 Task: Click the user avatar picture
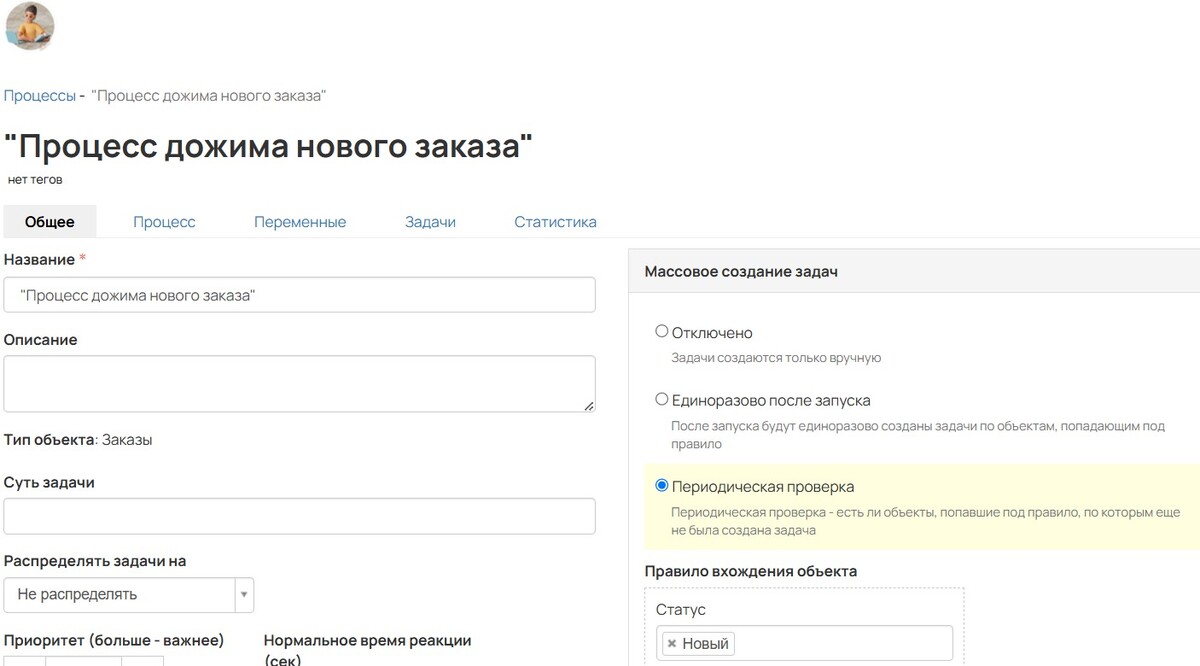pyautogui.click(x=29, y=26)
